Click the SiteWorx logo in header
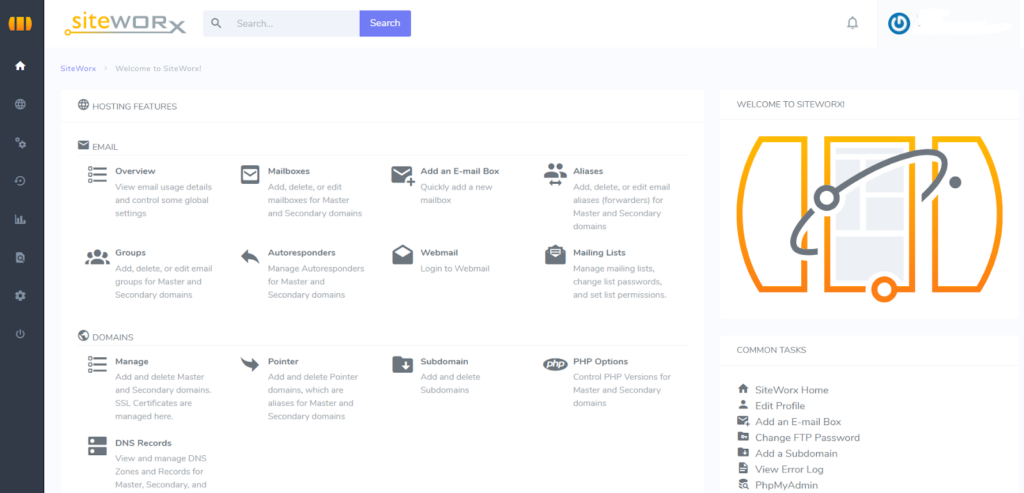Image resolution: width=1024 pixels, height=493 pixels. (125, 24)
